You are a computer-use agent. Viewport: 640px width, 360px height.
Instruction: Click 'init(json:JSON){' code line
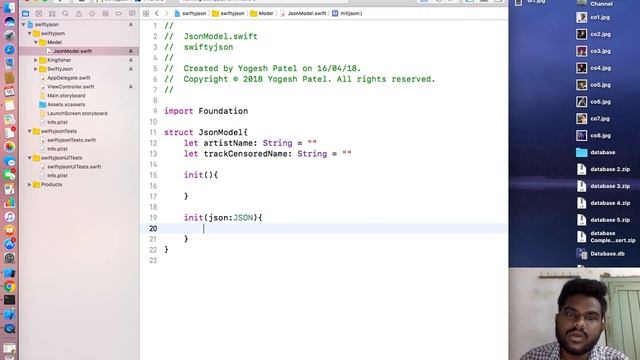click(x=223, y=218)
